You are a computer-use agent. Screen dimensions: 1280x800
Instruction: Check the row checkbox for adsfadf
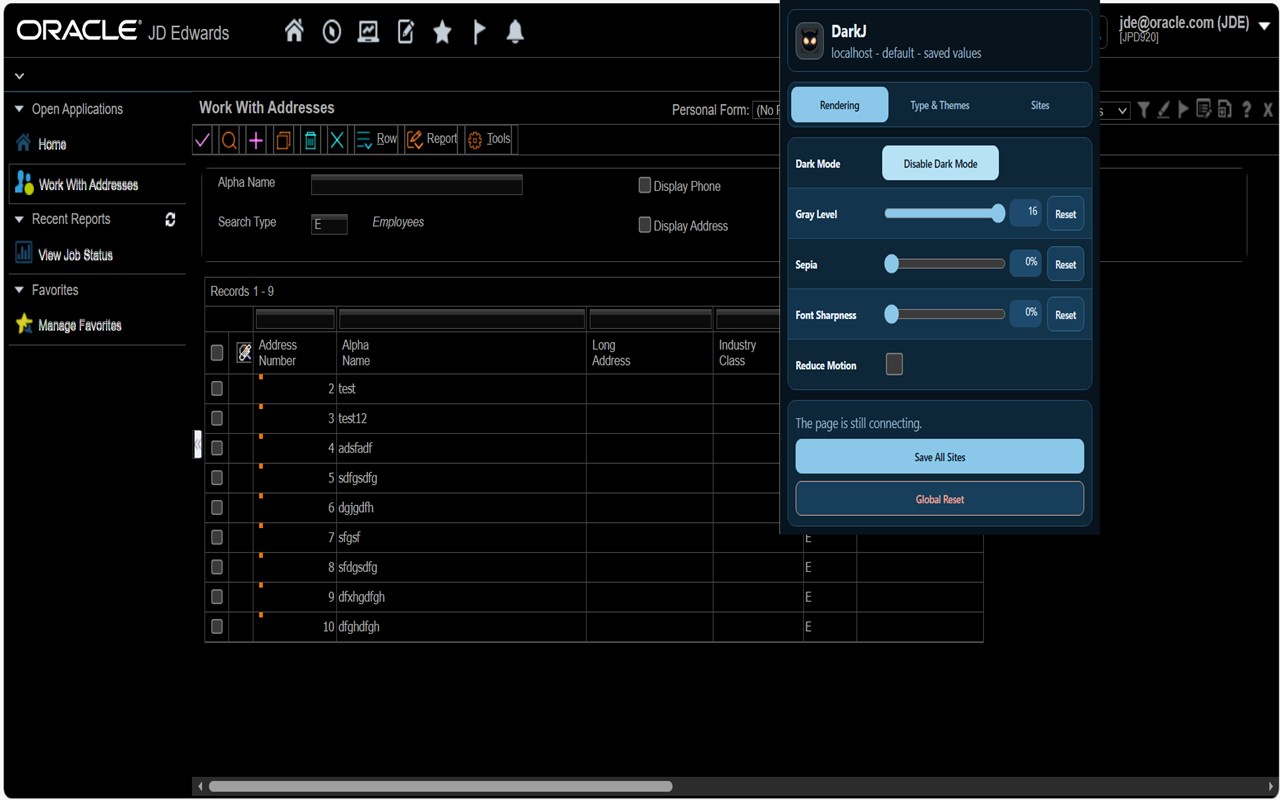pyautogui.click(x=217, y=448)
